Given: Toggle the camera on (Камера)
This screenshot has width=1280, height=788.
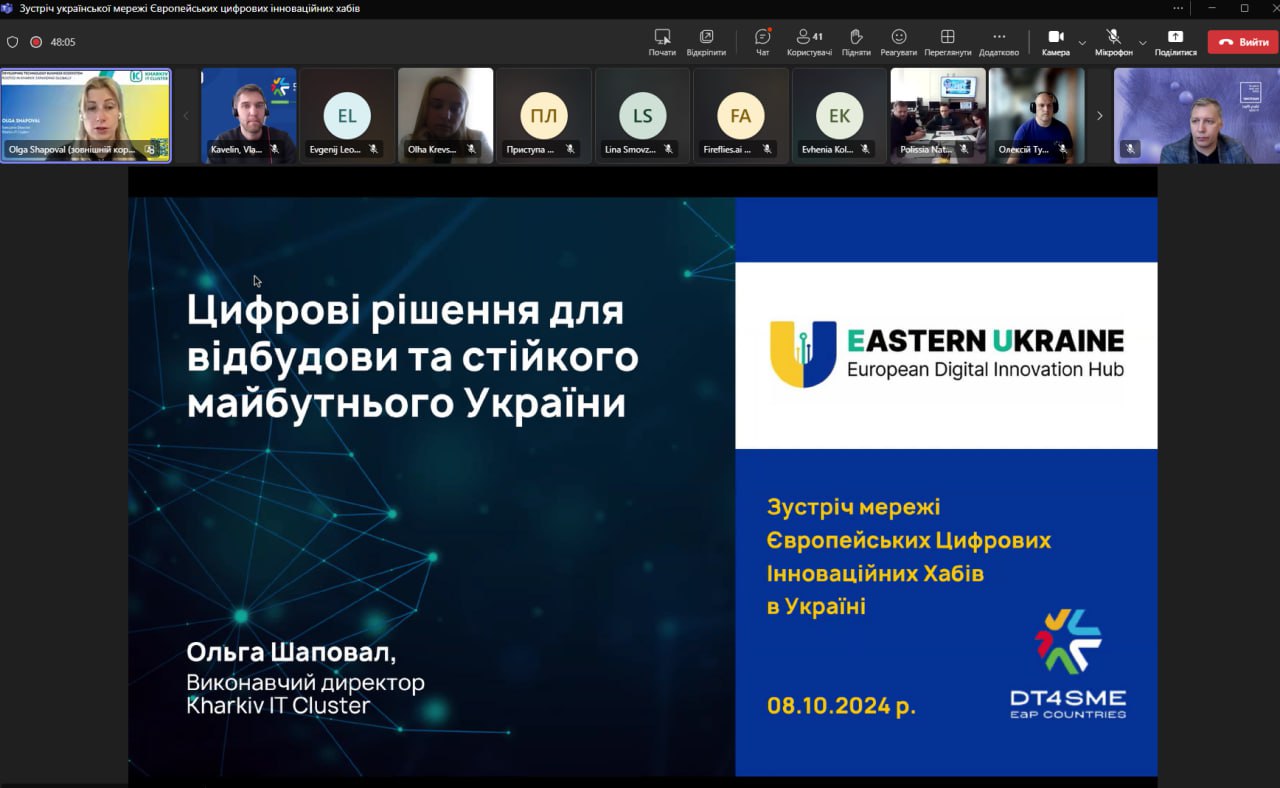Looking at the screenshot, I should point(1055,41).
